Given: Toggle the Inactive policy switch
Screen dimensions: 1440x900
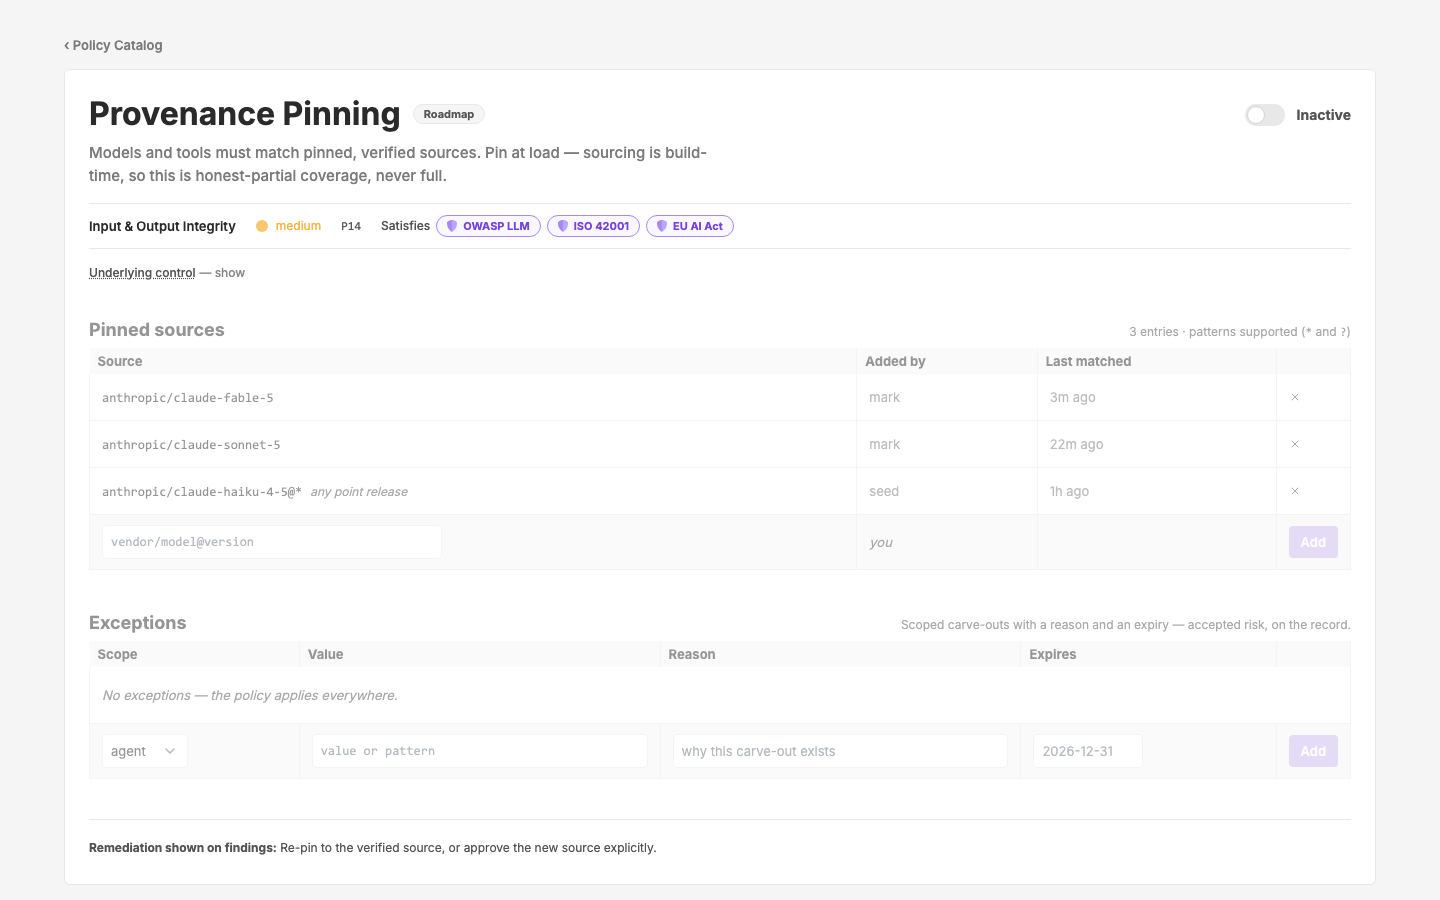Looking at the screenshot, I should point(1264,115).
